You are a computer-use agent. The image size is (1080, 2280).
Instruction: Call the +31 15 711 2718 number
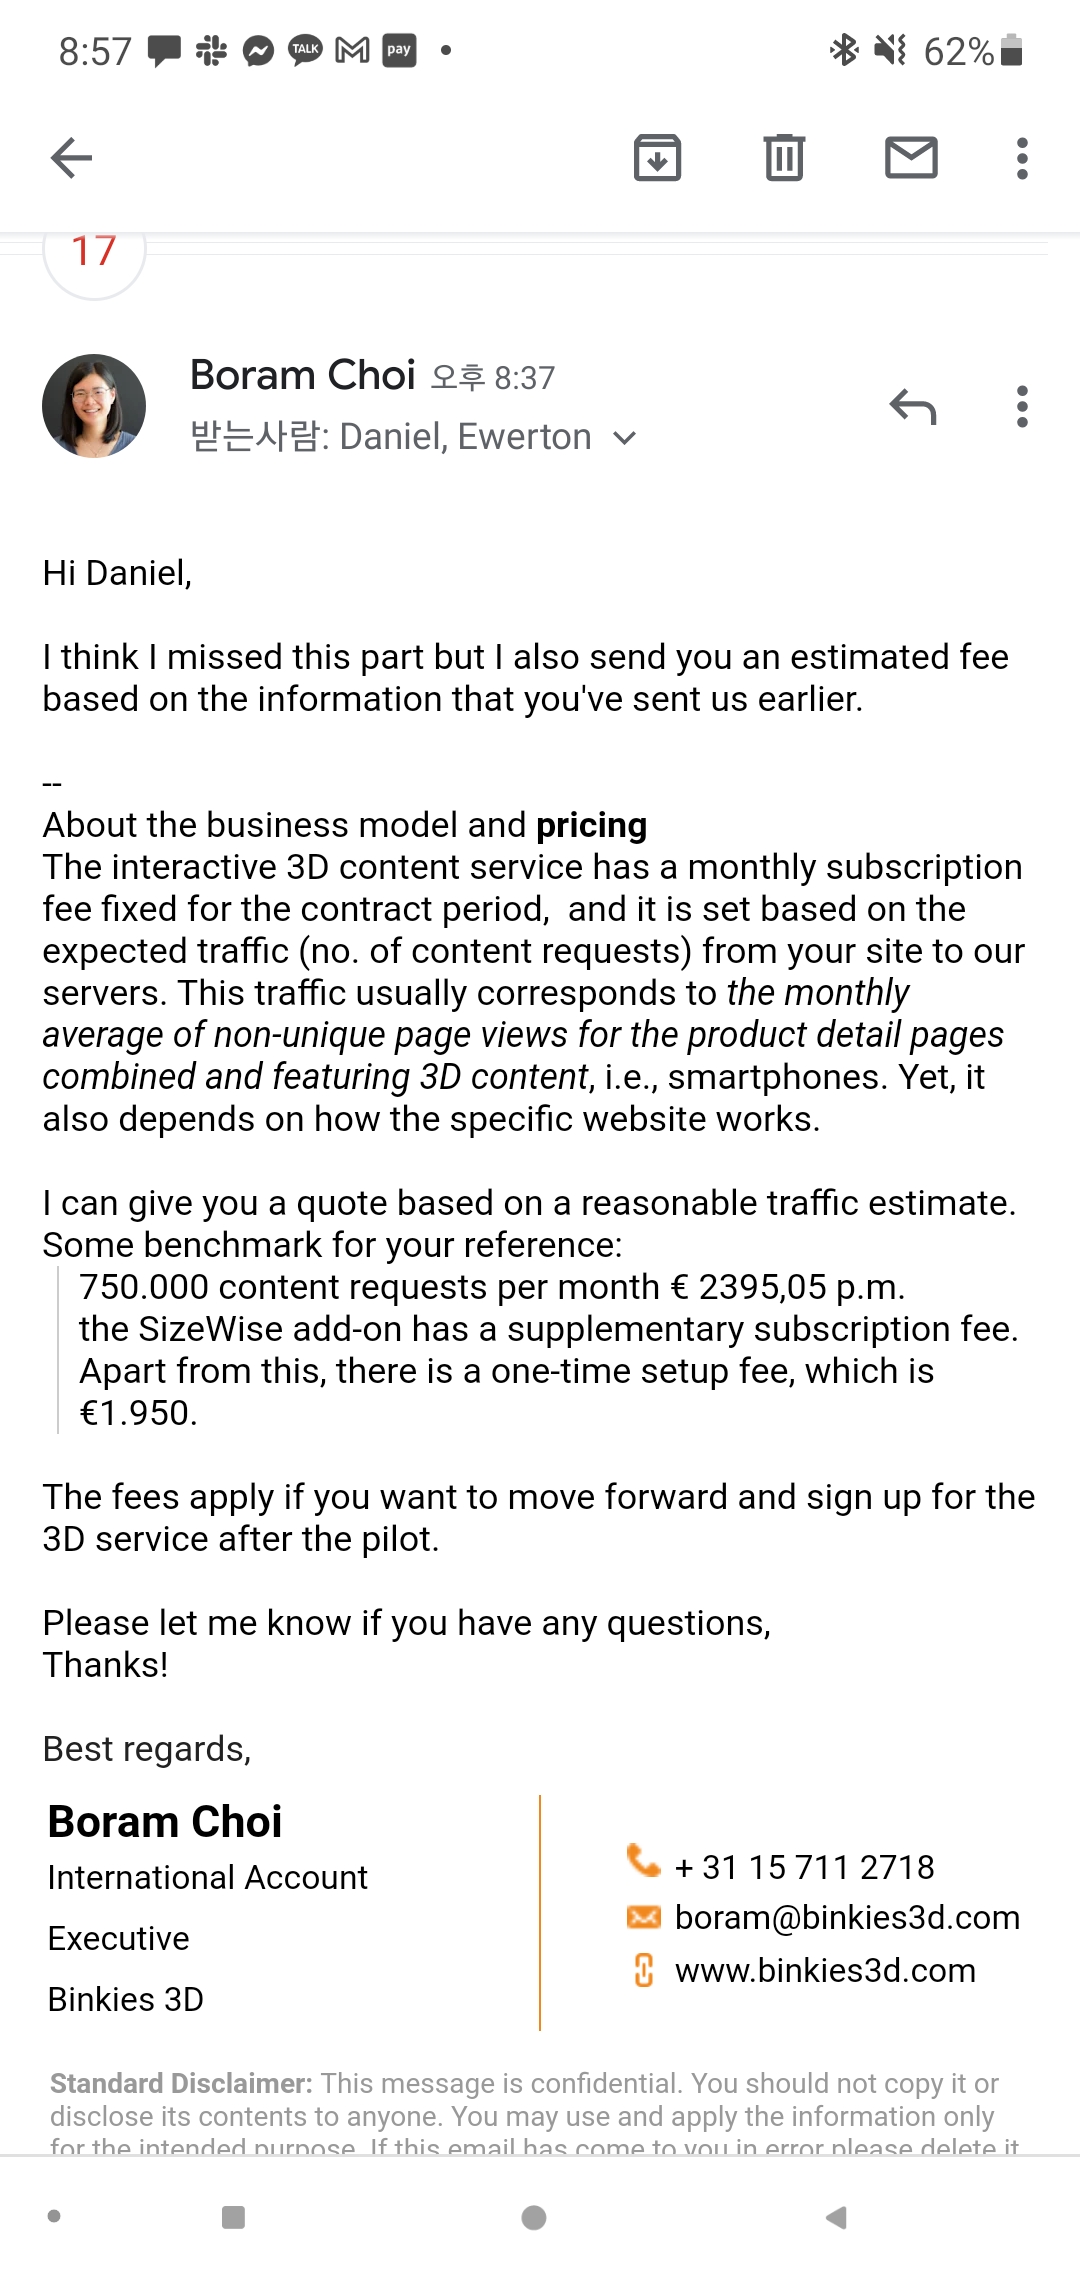[804, 1867]
